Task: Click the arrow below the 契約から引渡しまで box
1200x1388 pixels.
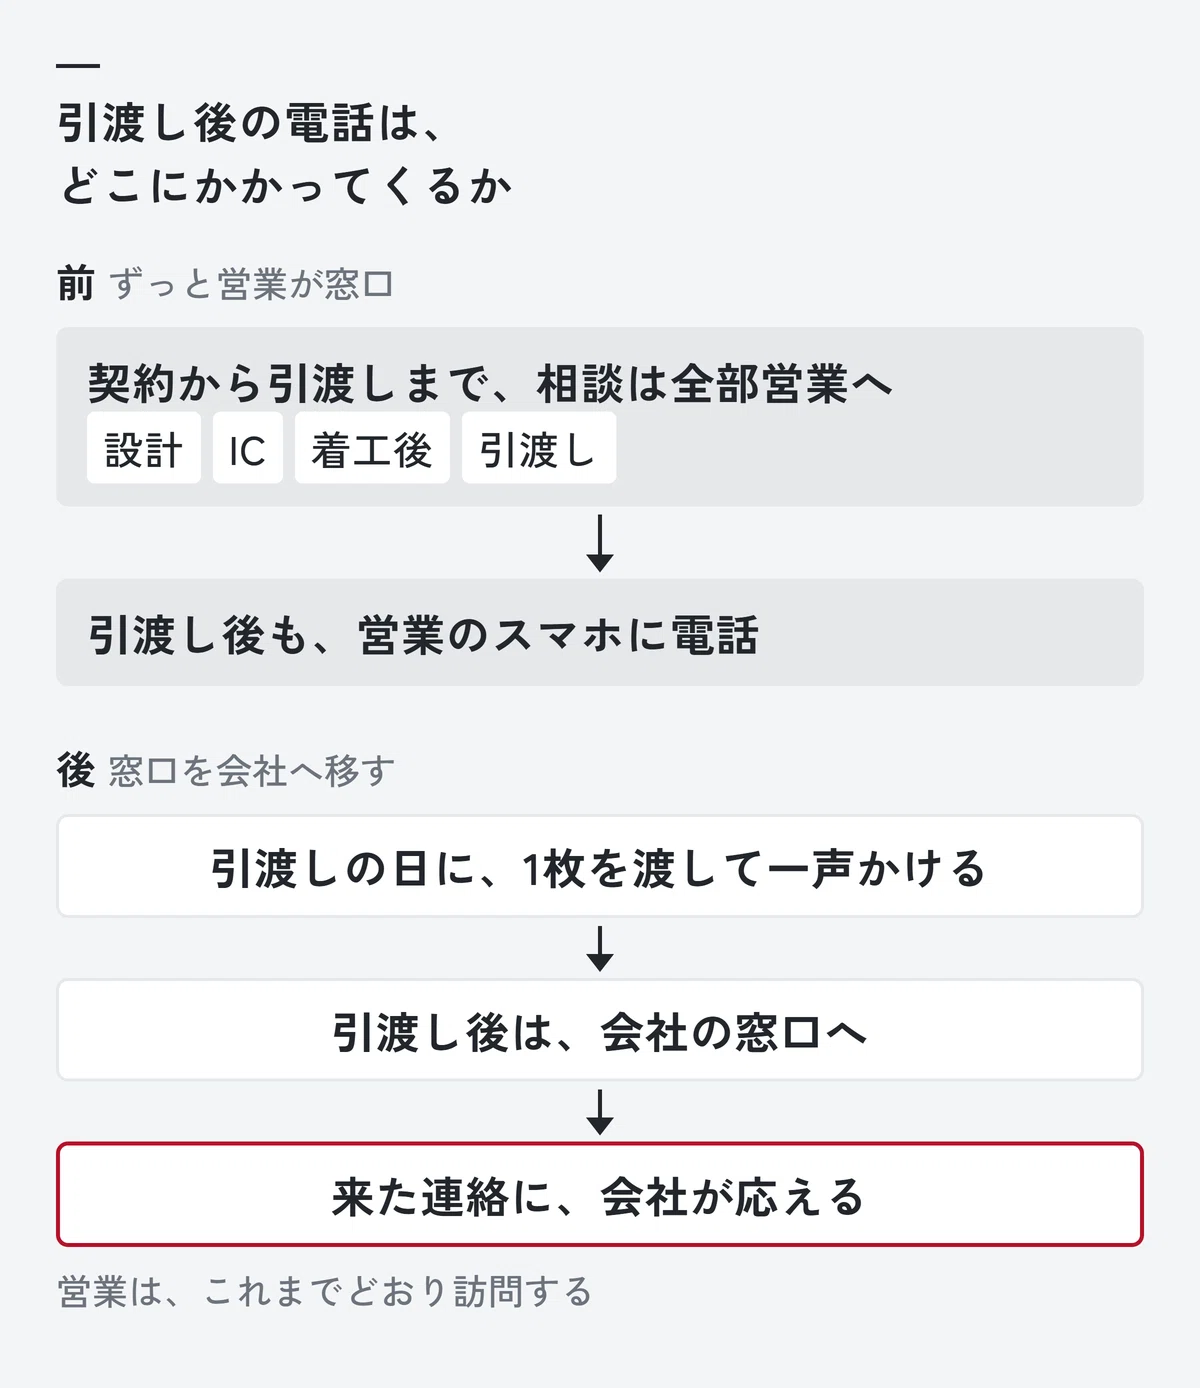Action: pyautogui.click(x=600, y=543)
